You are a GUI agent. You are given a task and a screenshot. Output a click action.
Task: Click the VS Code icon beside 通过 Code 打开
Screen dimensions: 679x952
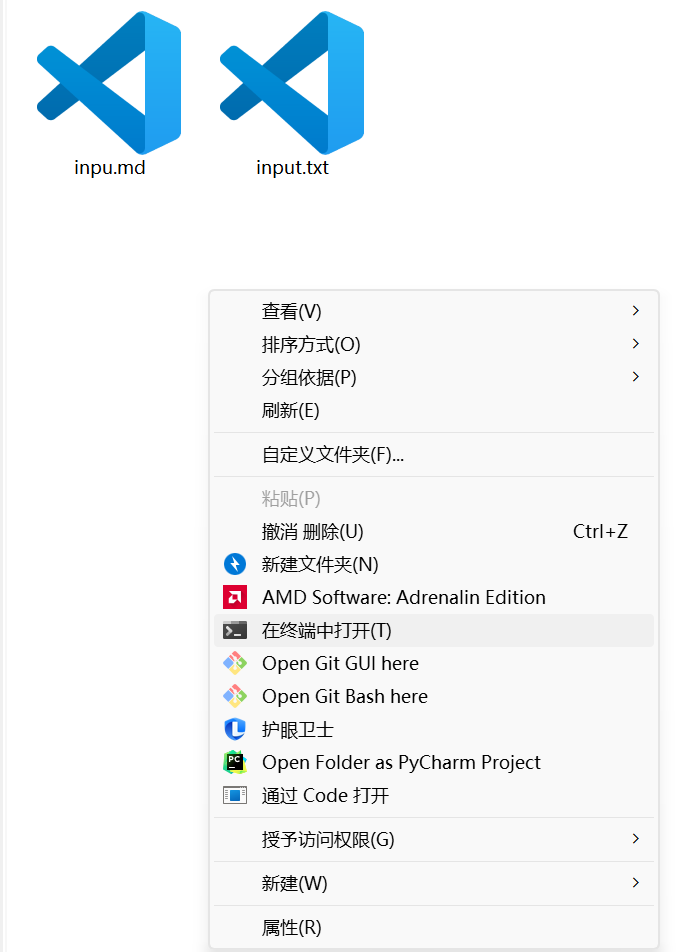[236, 795]
